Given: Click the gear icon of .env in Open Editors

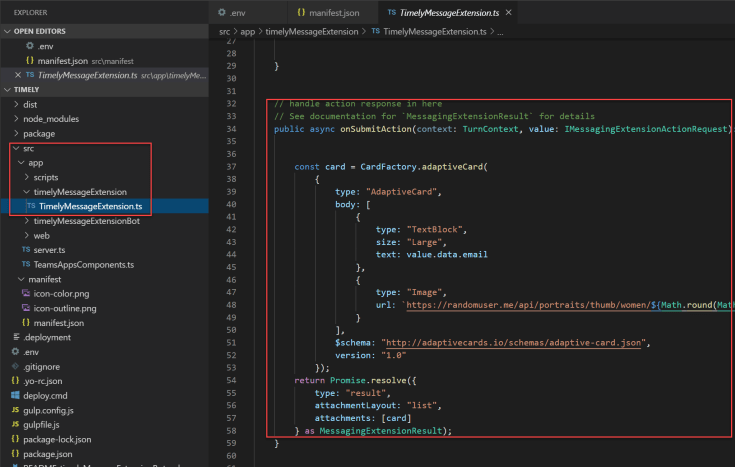Looking at the screenshot, I should (29, 47).
